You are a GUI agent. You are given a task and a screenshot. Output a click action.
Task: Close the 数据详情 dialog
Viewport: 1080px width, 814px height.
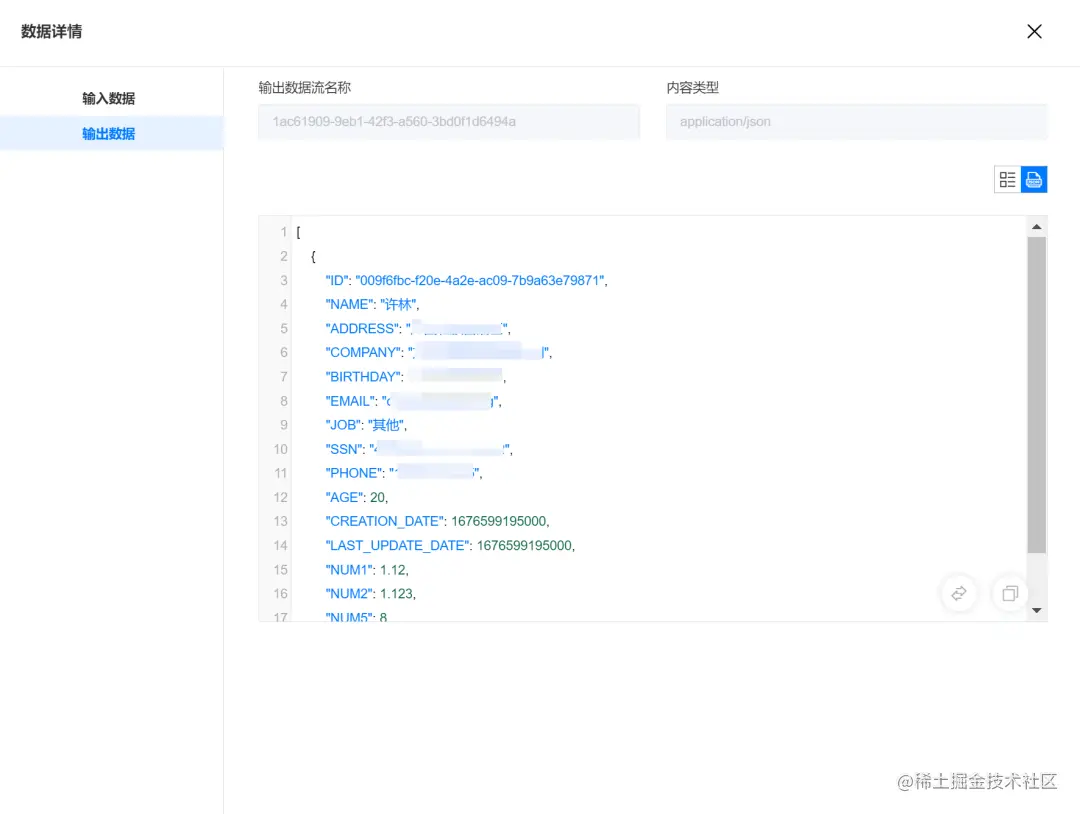pyautogui.click(x=1034, y=32)
